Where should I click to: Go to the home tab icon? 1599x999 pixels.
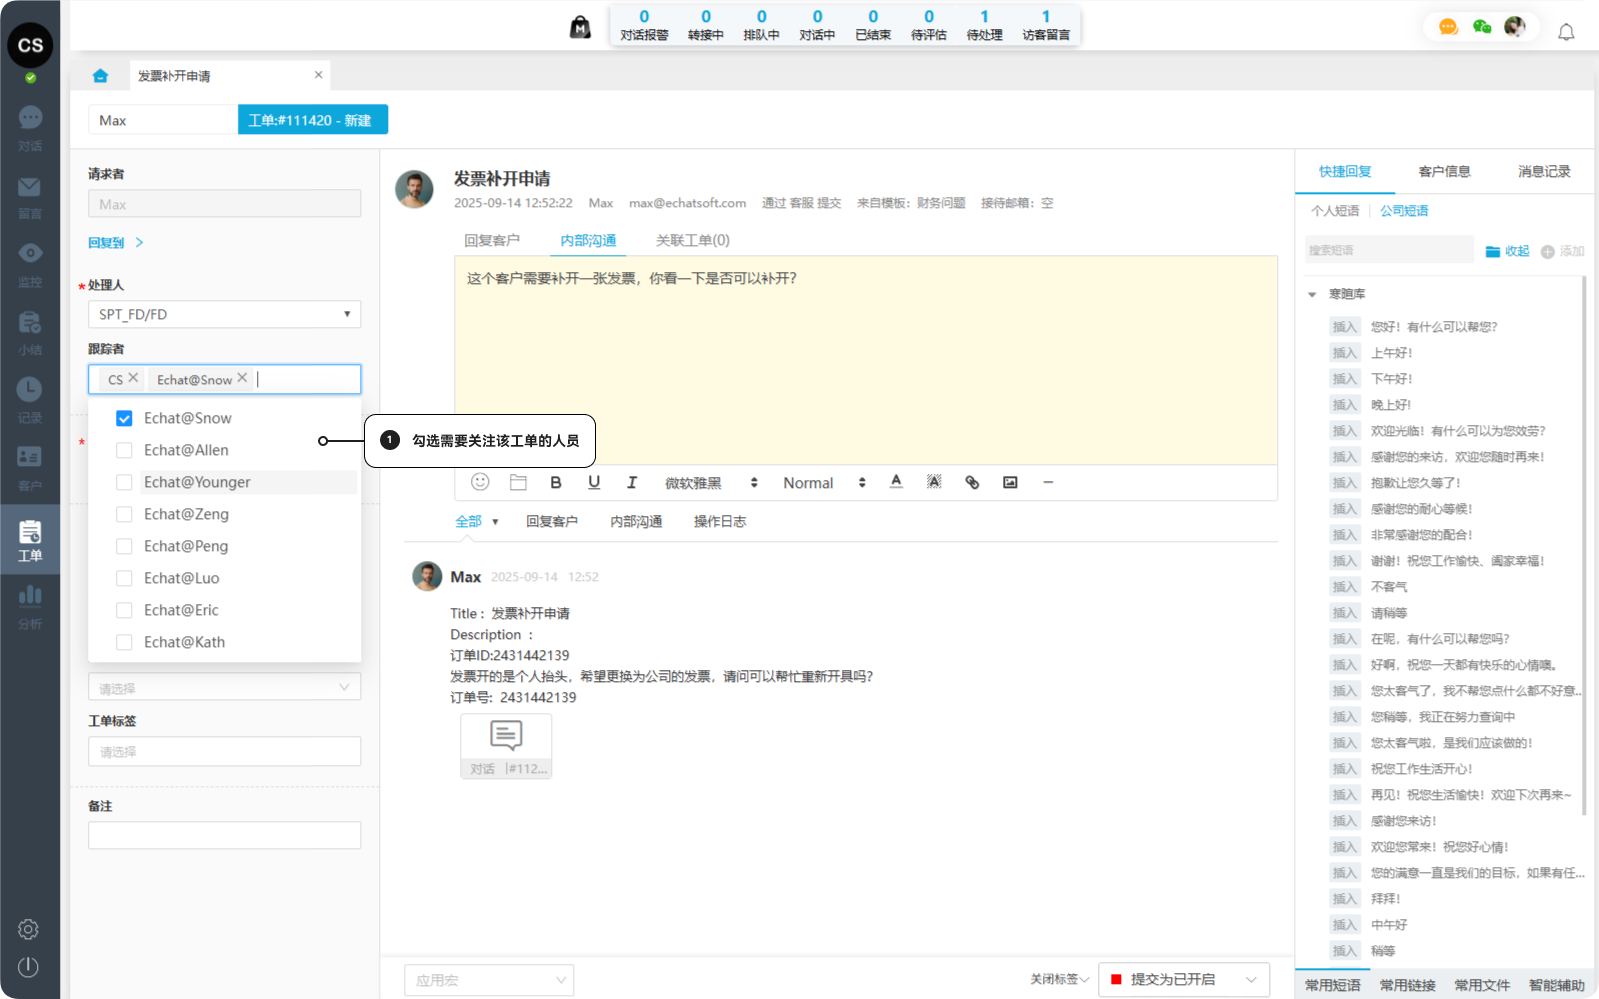(x=100, y=76)
